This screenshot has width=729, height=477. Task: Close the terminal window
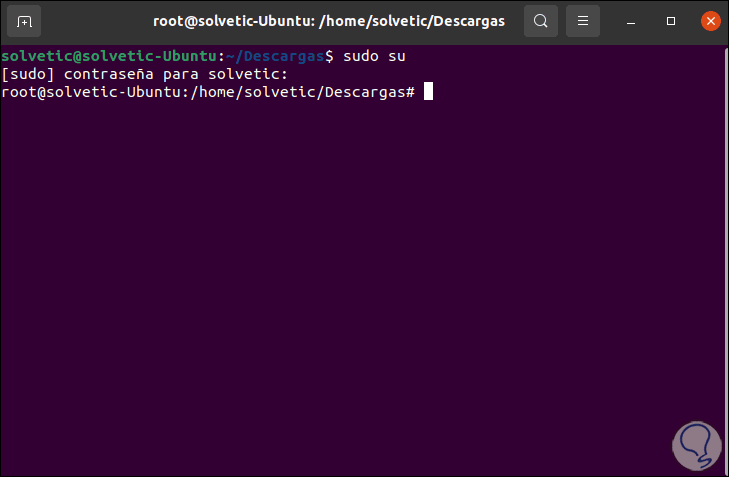[710, 21]
